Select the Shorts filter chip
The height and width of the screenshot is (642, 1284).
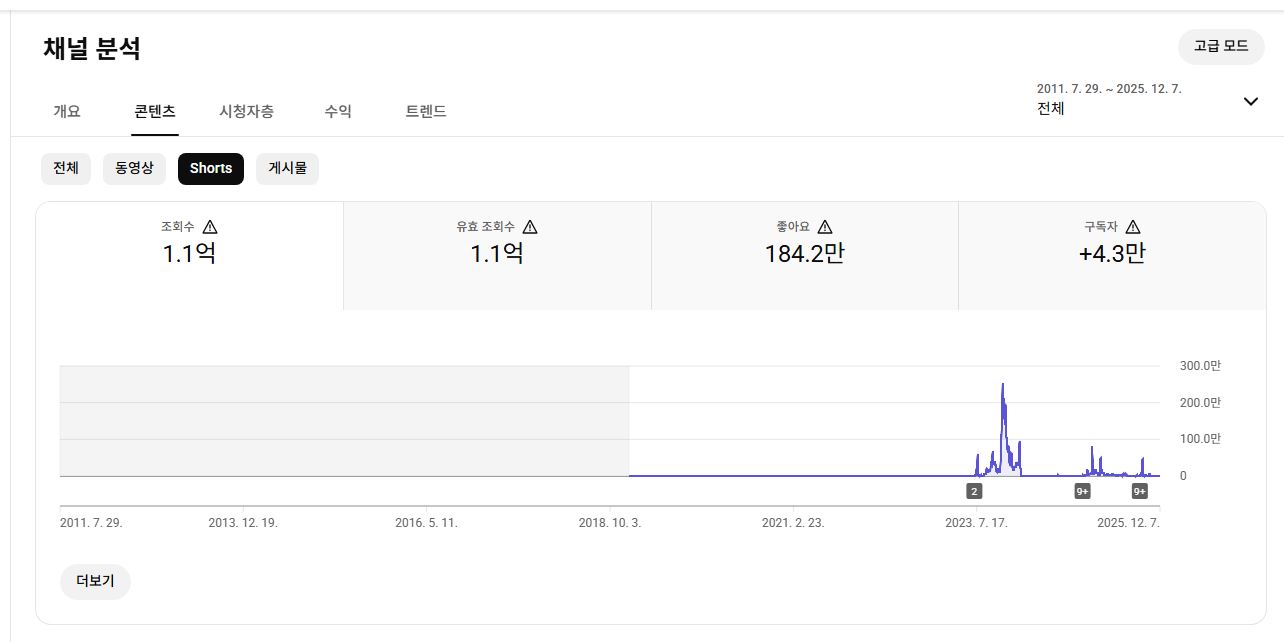211,169
